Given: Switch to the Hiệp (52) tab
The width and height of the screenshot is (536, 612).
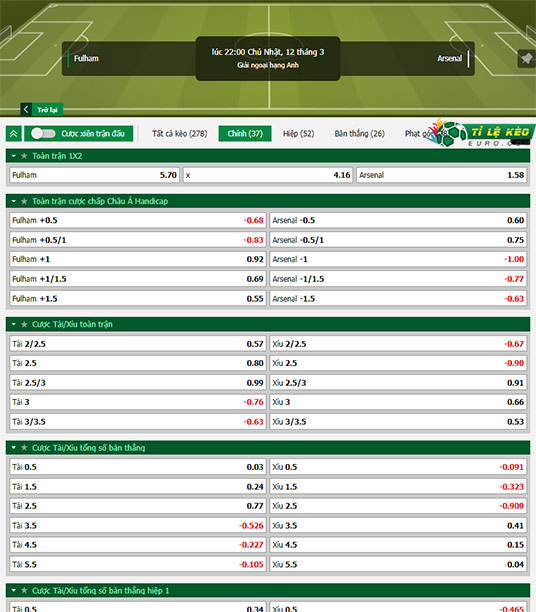Looking at the screenshot, I should 298,133.
